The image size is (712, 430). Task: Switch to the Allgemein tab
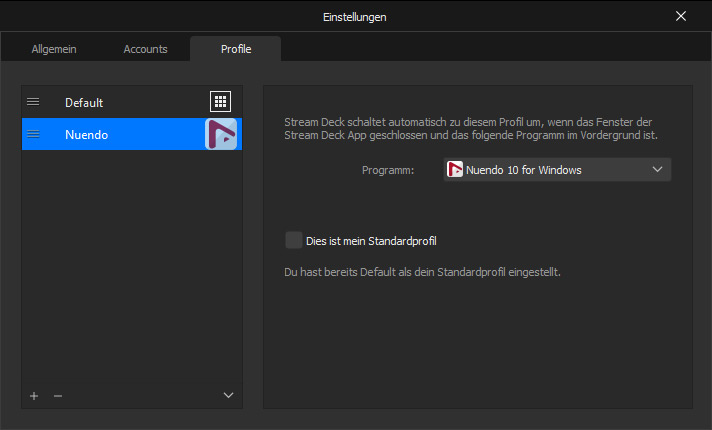click(x=54, y=48)
